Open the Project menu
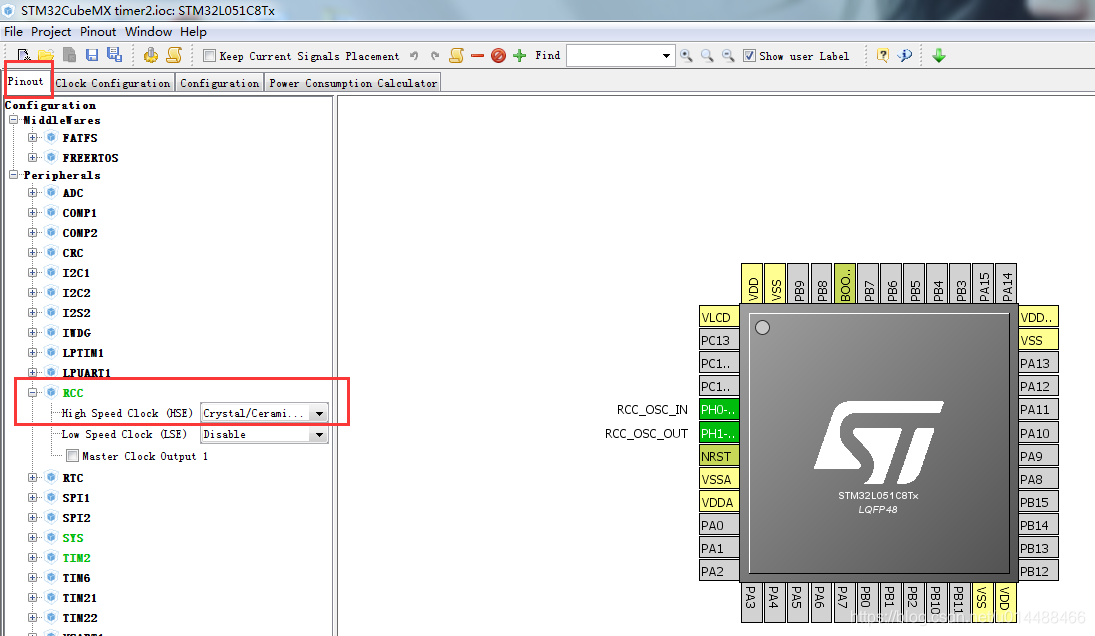 (51, 31)
